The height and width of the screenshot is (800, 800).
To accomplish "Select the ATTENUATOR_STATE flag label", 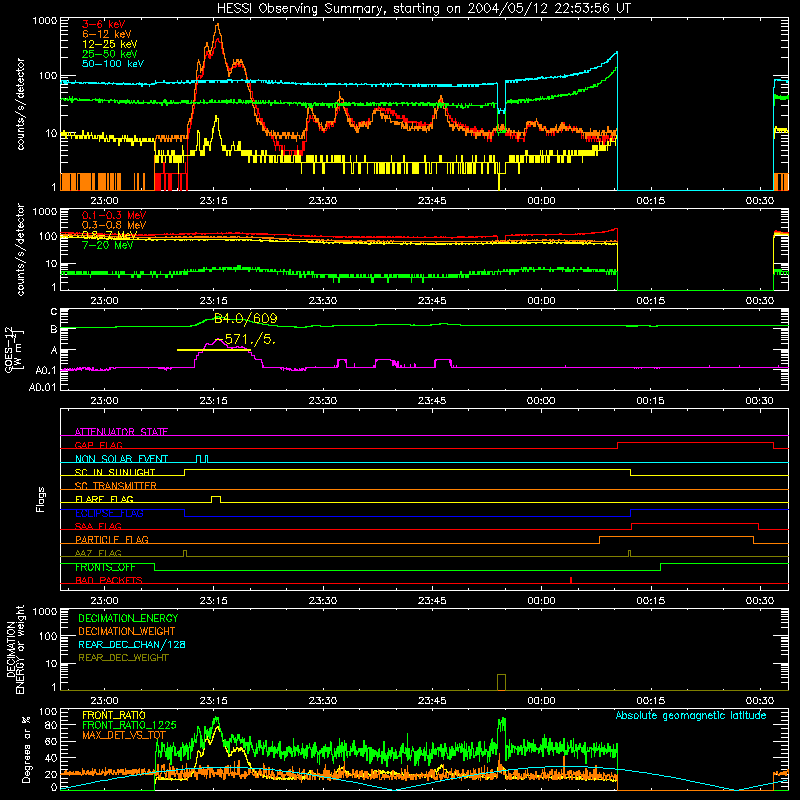I will click(x=121, y=432).
